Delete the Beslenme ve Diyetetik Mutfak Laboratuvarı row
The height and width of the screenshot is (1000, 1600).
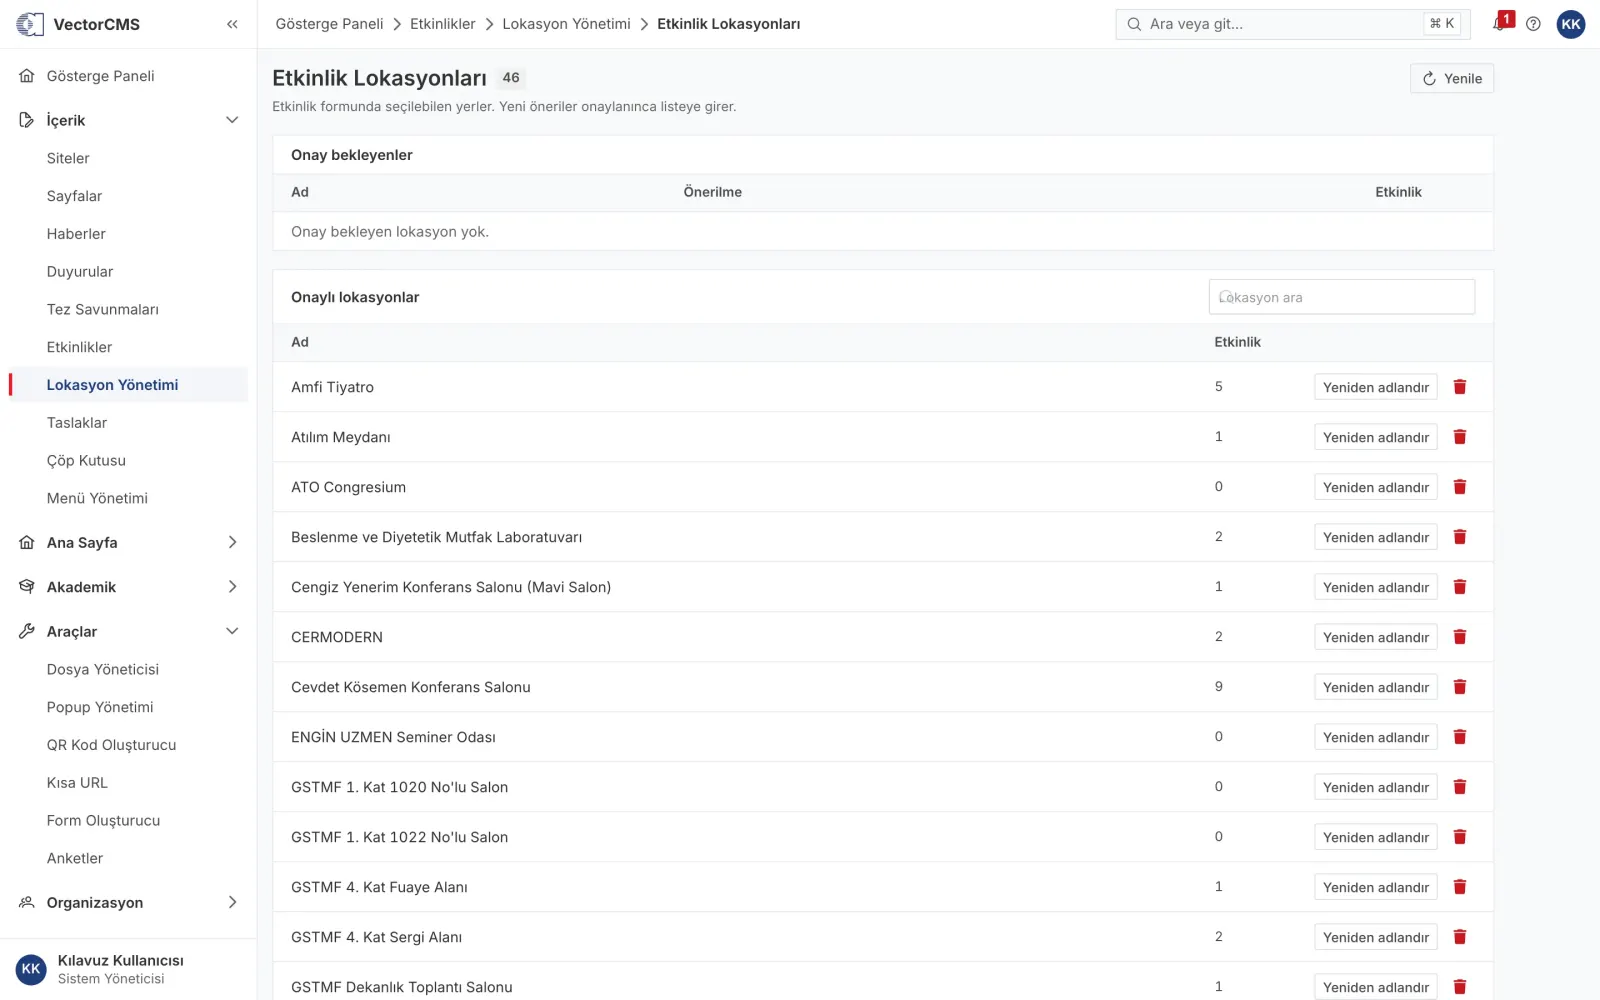point(1460,537)
